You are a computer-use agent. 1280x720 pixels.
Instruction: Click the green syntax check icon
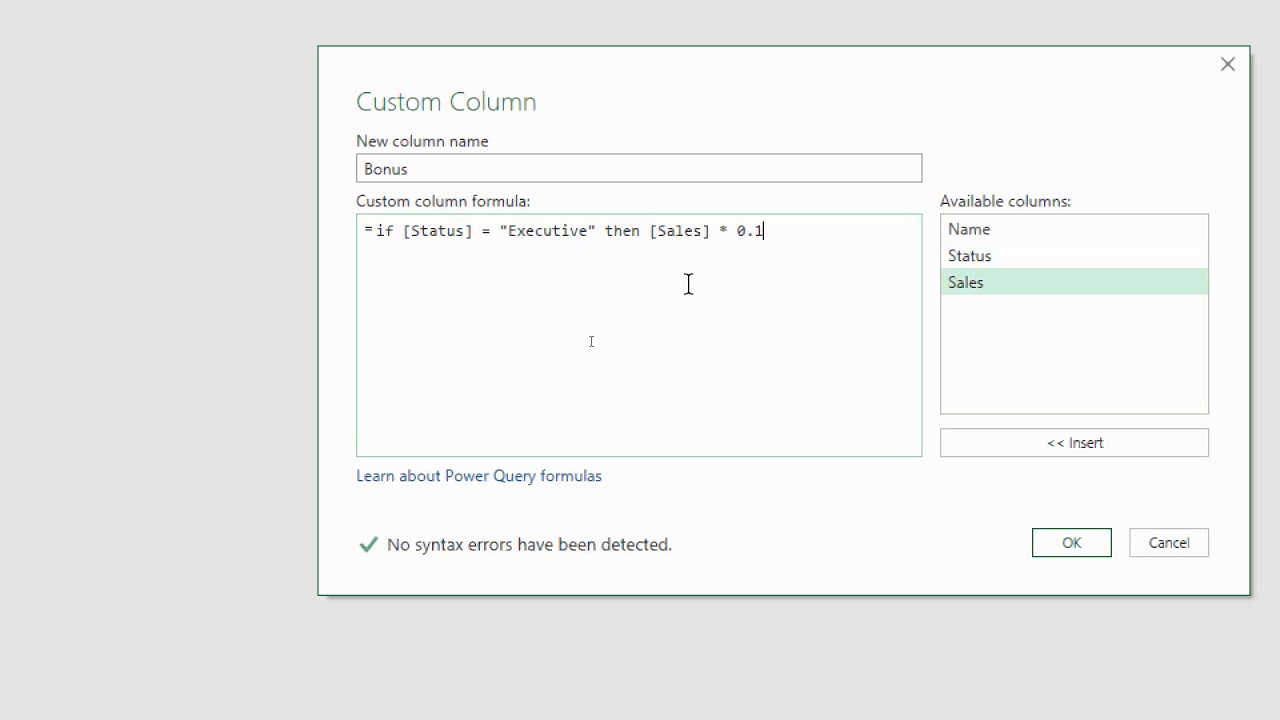[x=368, y=544]
